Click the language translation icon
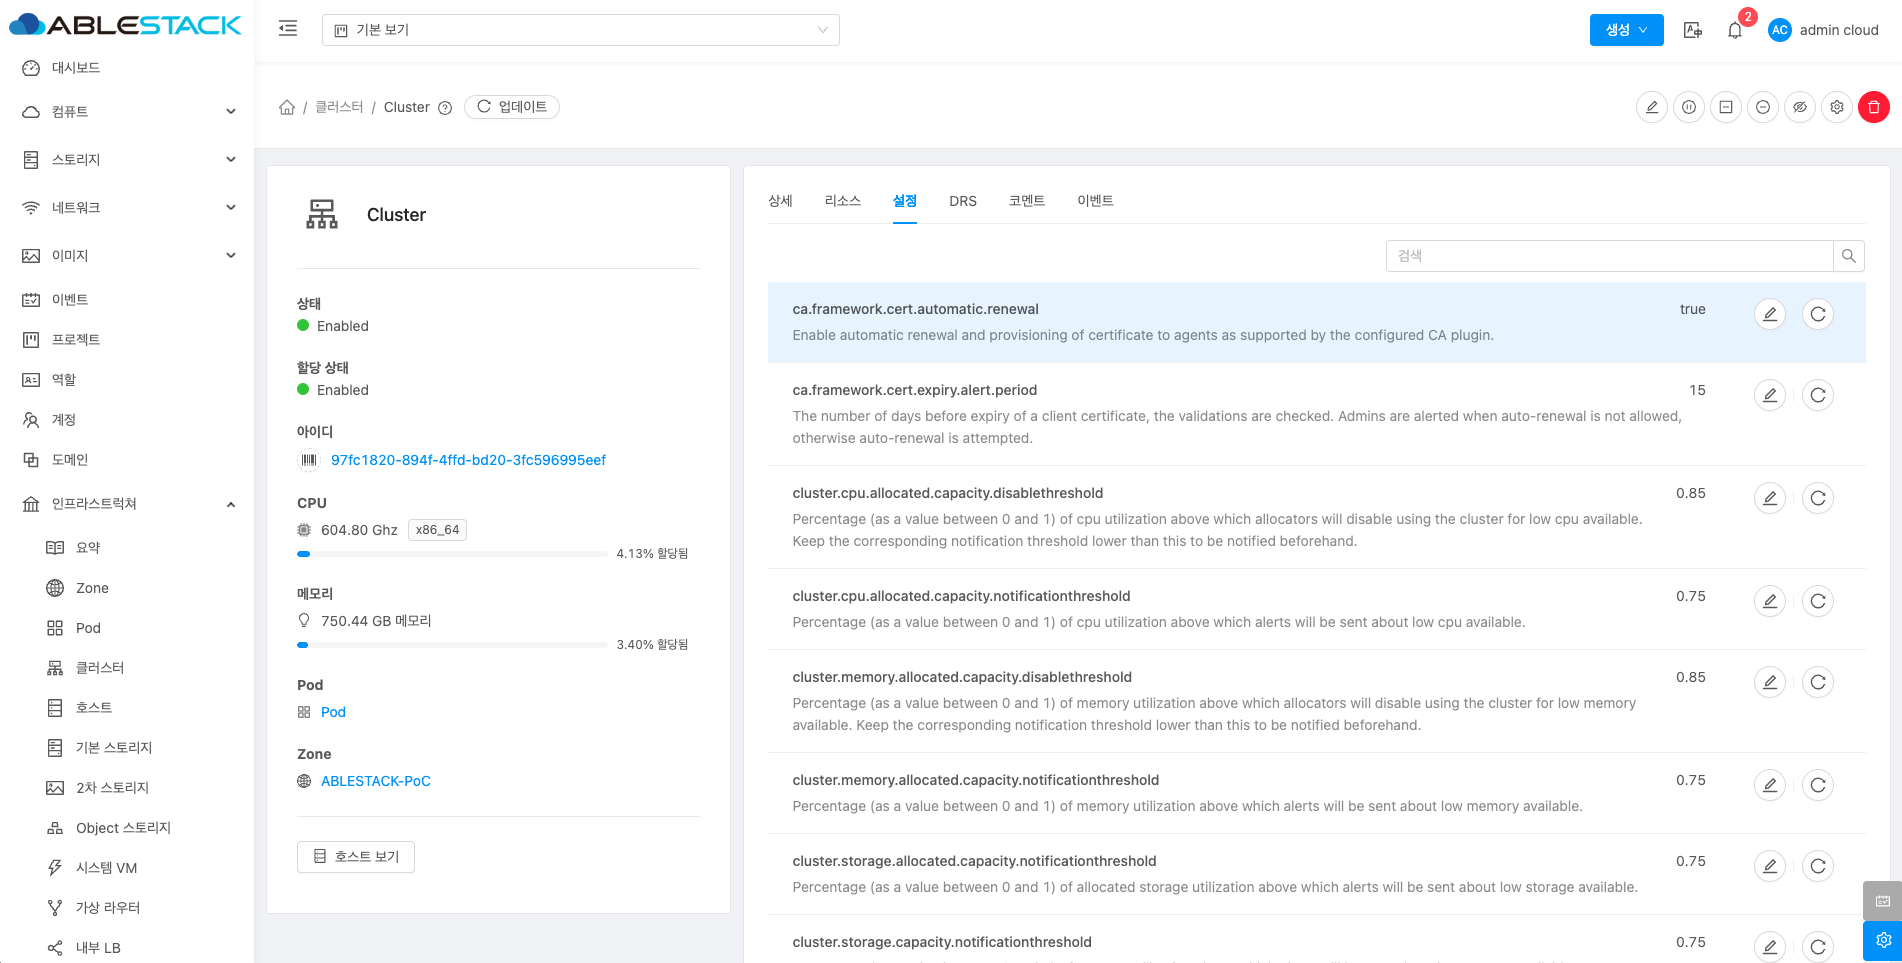Image resolution: width=1902 pixels, height=963 pixels. tap(1692, 30)
